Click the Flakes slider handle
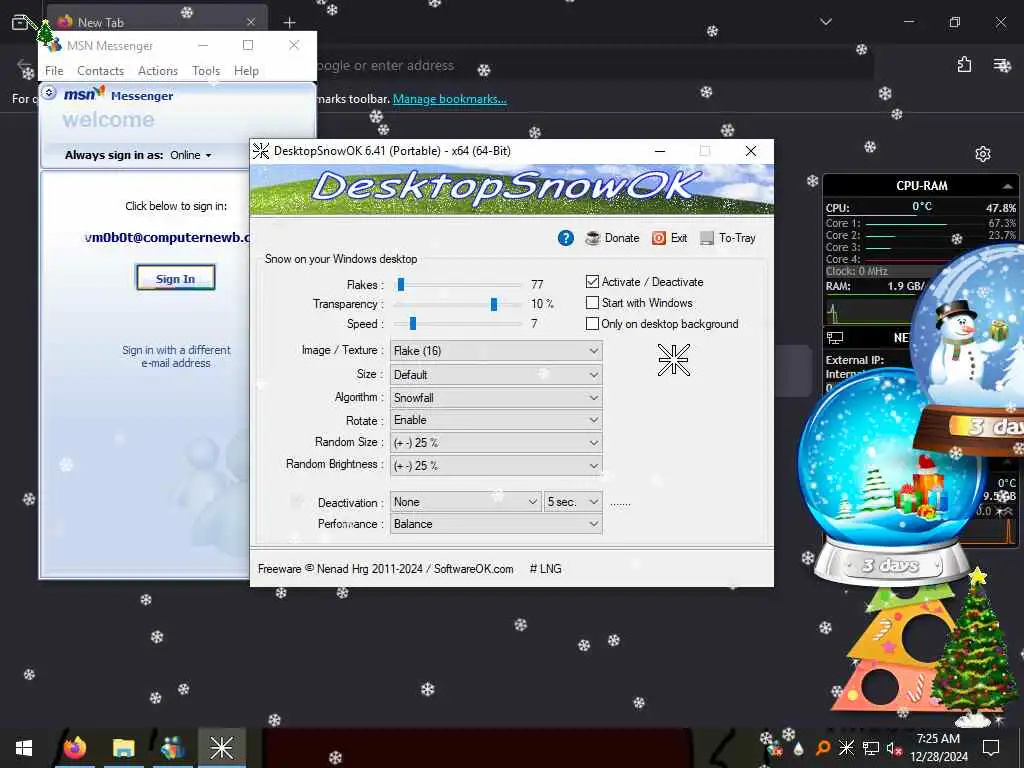Viewport: 1024px width, 768px height. point(401,284)
